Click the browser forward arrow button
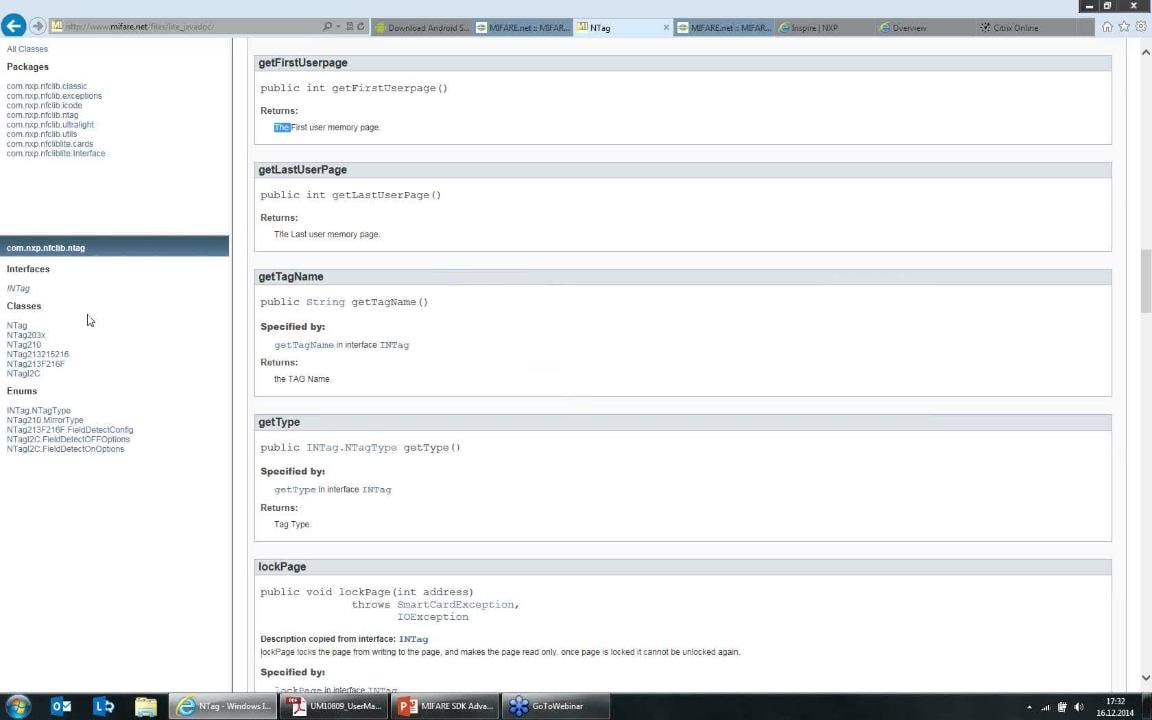 (37, 26)
